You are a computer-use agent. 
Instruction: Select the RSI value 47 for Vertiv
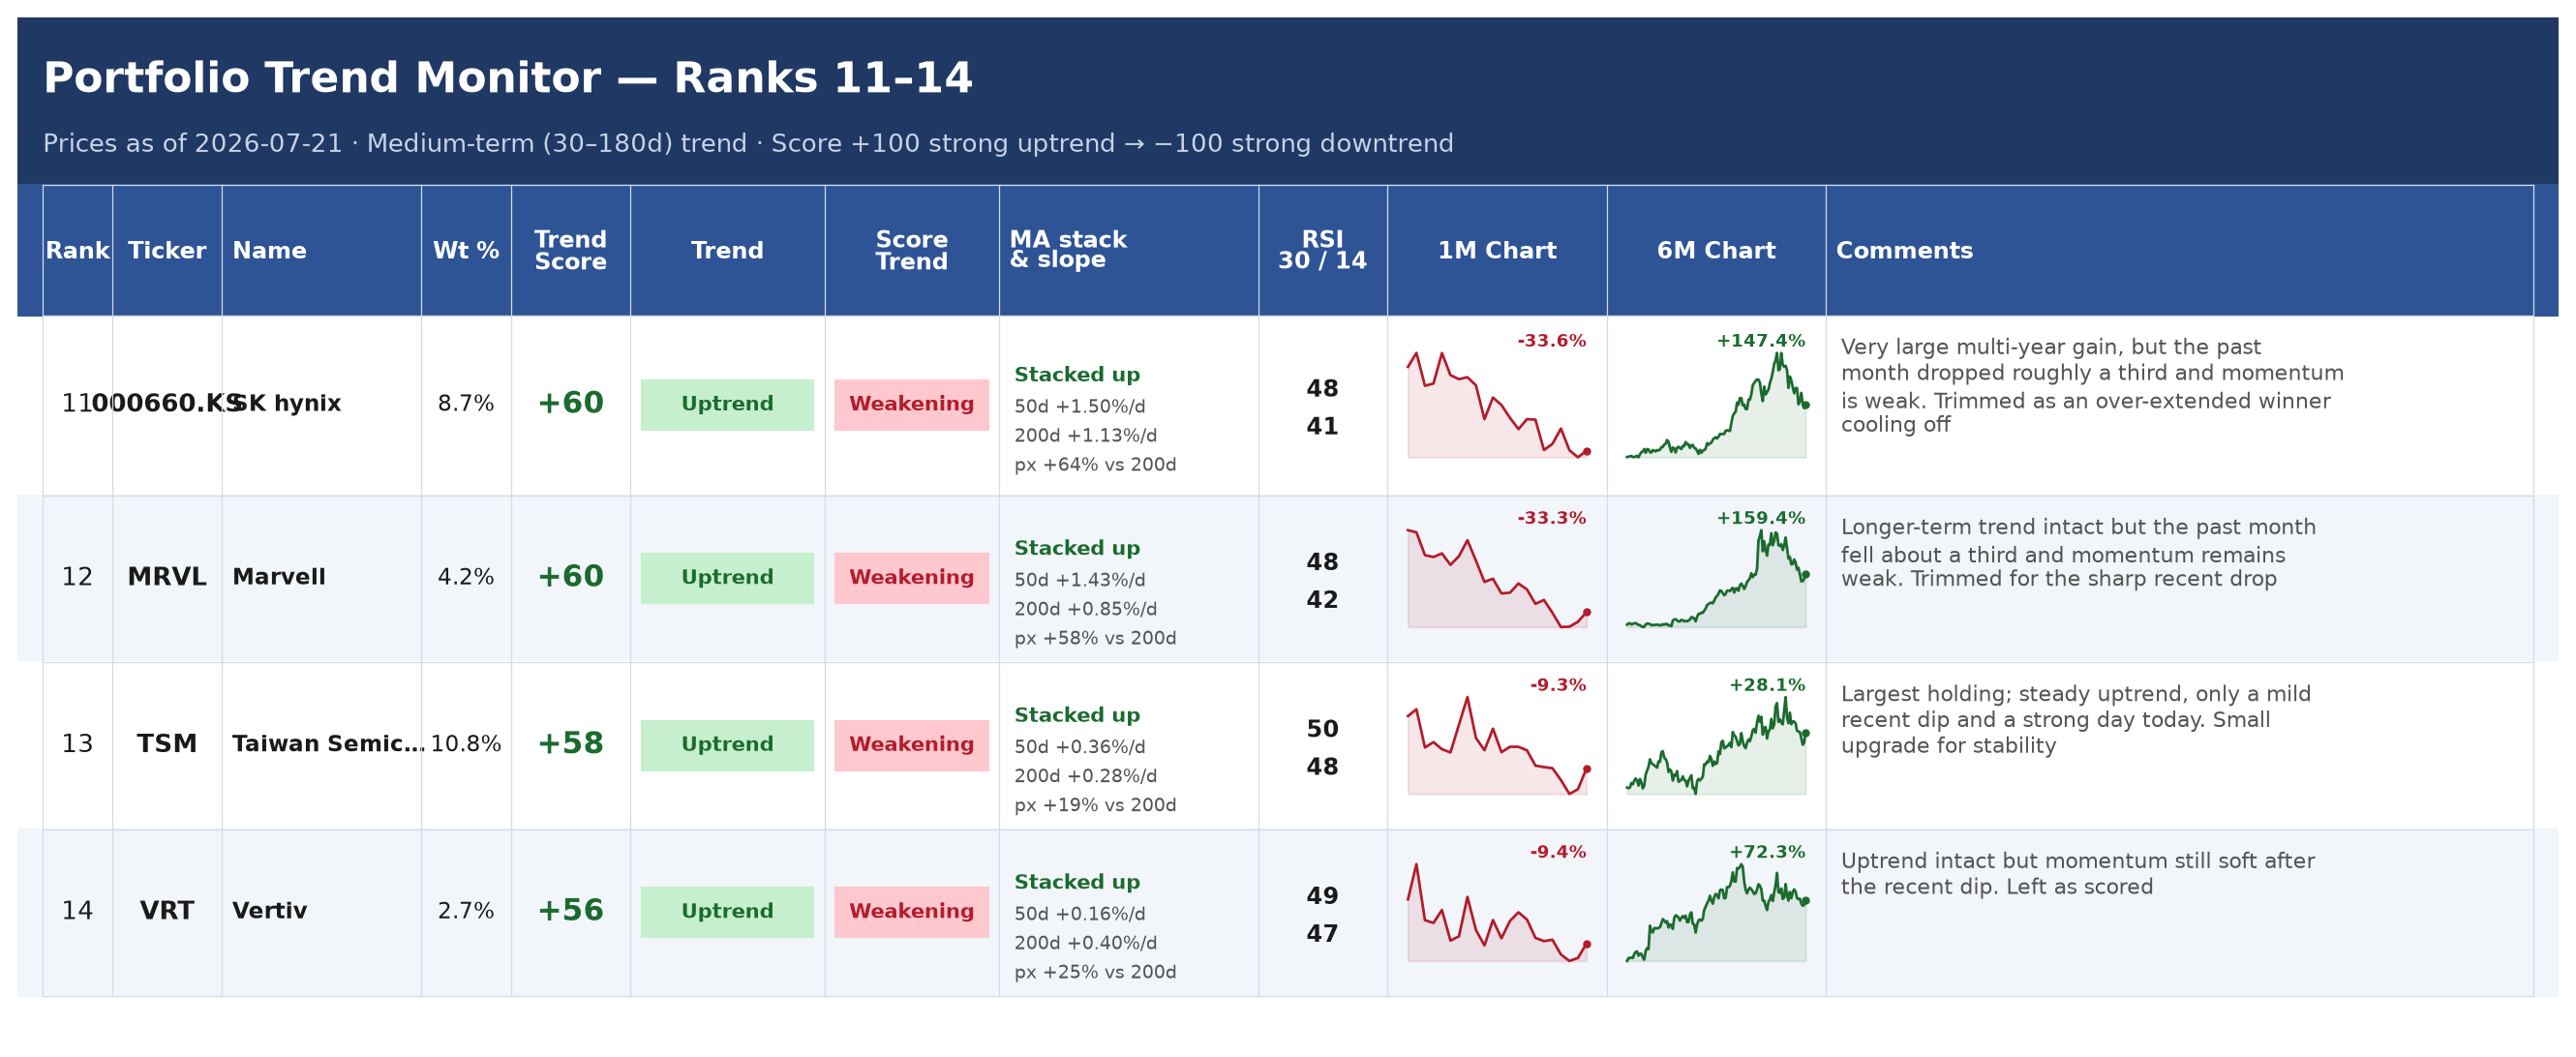(x=1322, y=935)
